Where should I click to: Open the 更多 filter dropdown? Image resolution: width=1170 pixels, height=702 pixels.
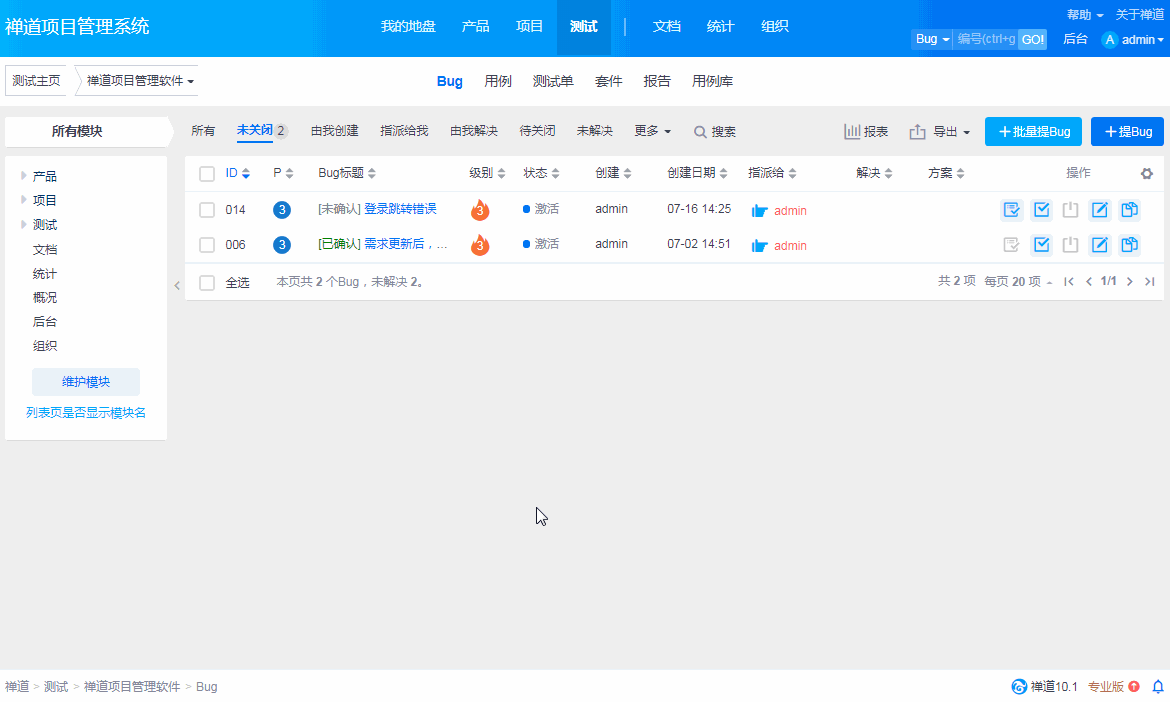point(652,131)
